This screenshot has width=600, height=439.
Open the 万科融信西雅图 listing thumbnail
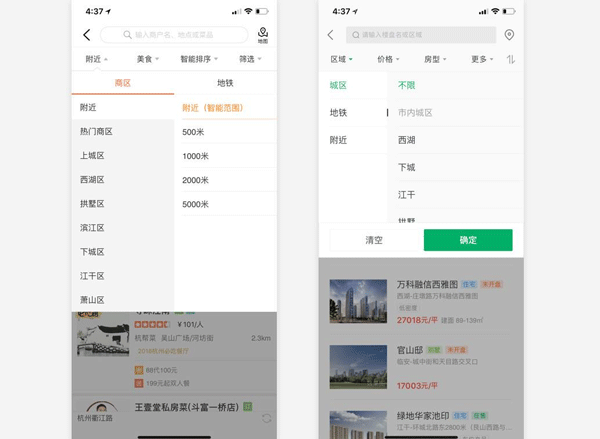[x=358, y=301]
